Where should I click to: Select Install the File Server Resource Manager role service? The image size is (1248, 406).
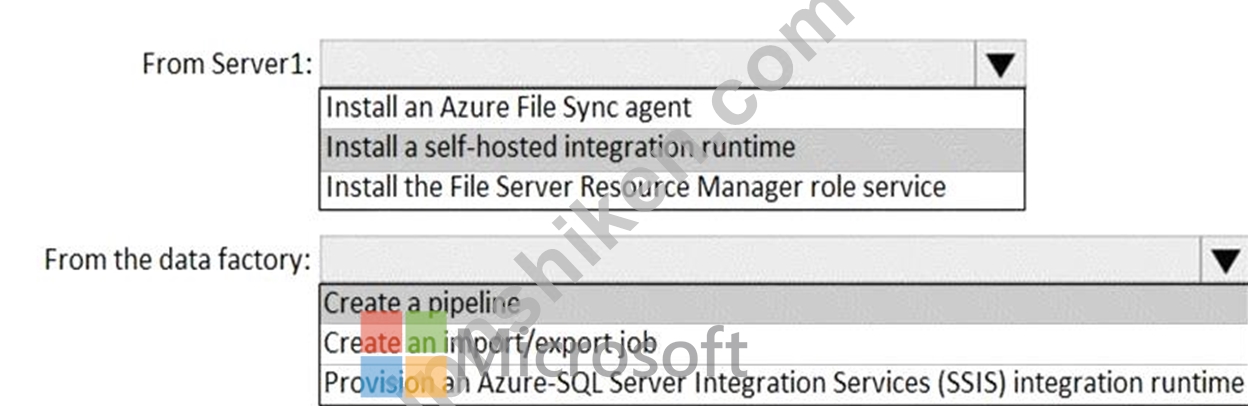click(x=672, y=186)
